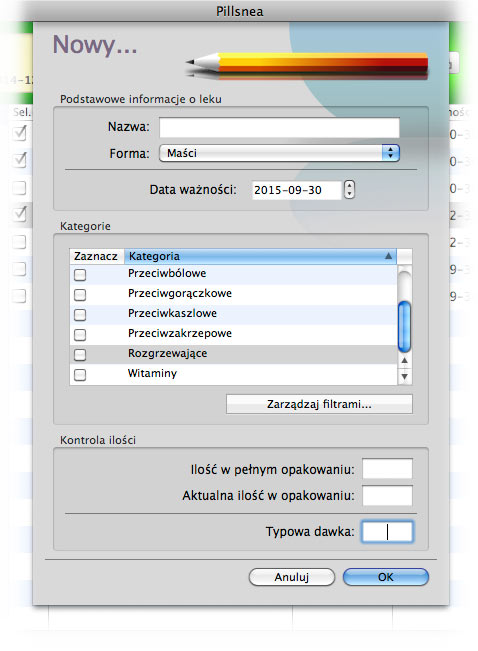Viewport: 478px width, 651px height.
Task: Check the Przeciwzakrzepowe category checkbox
Action: pos(80,334)
